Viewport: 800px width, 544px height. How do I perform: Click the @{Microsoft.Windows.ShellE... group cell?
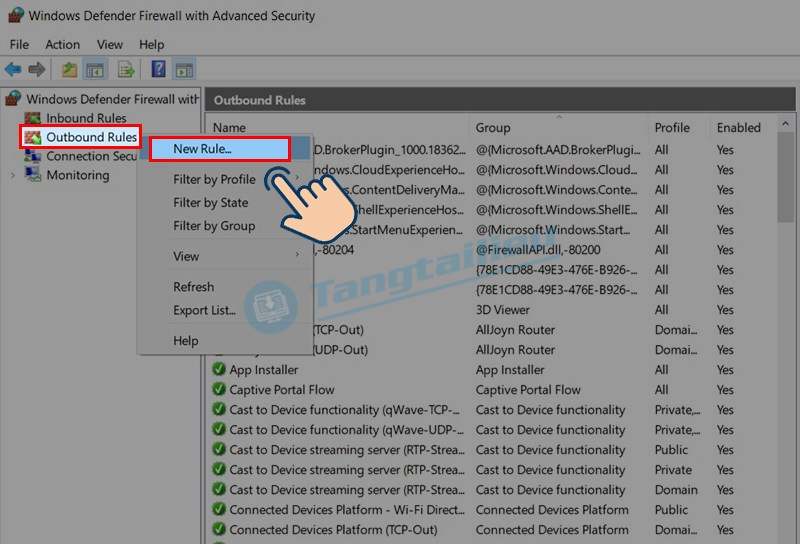click(556, 210)
